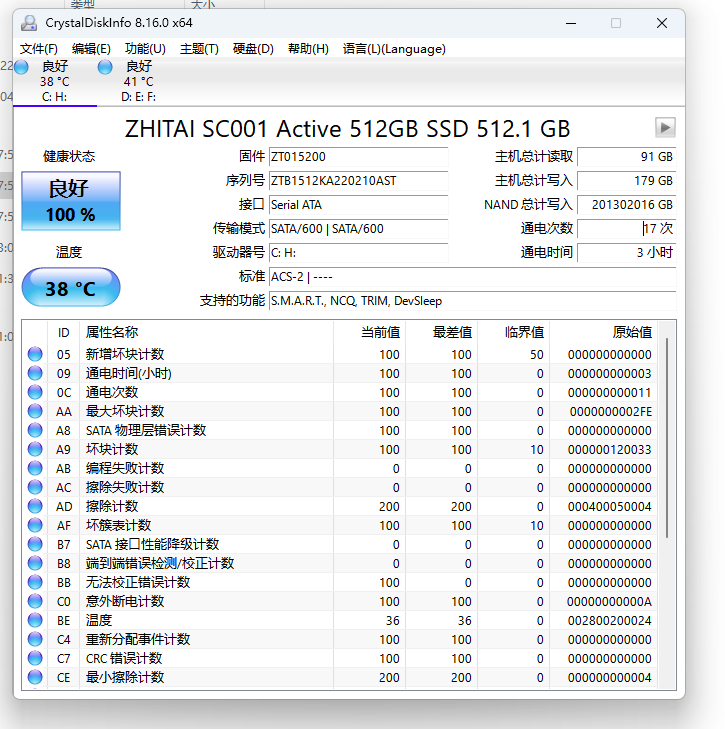
Task: Click status orb for attribute 05 新增坏块计数
Action: [x=35, y=354]
